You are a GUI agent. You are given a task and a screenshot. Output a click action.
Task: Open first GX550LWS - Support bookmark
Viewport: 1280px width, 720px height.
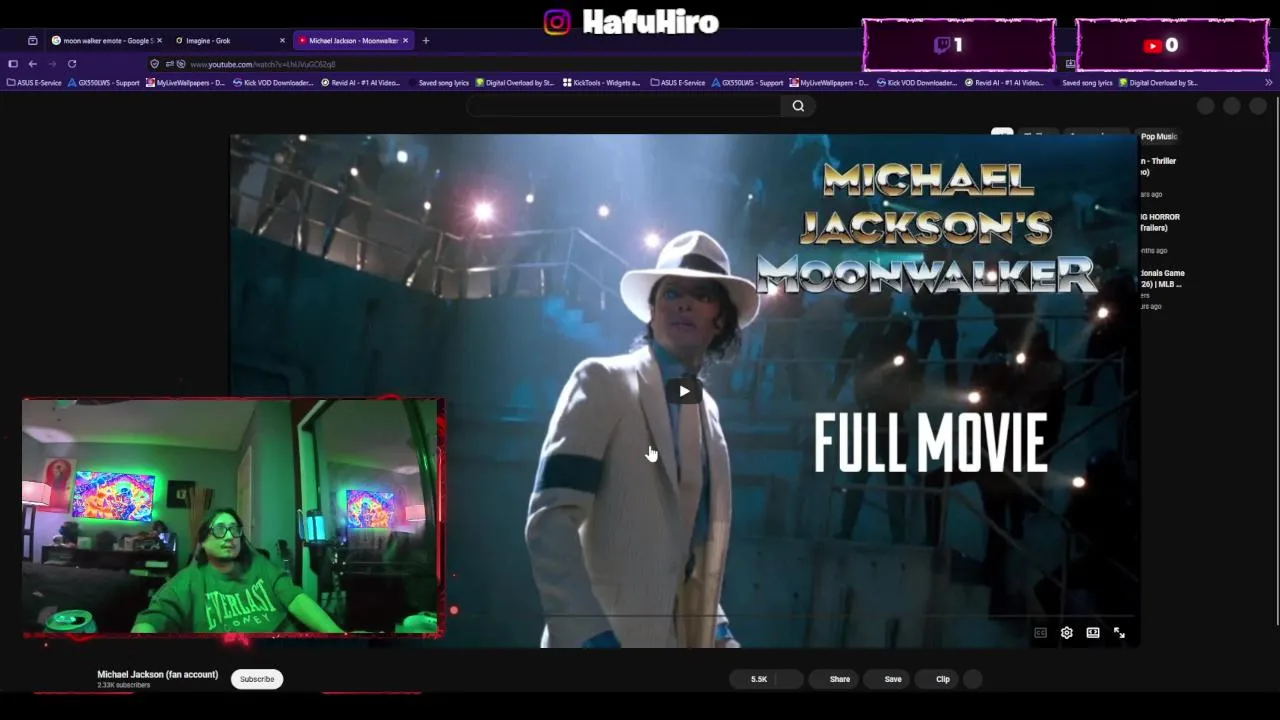(103, 83)
